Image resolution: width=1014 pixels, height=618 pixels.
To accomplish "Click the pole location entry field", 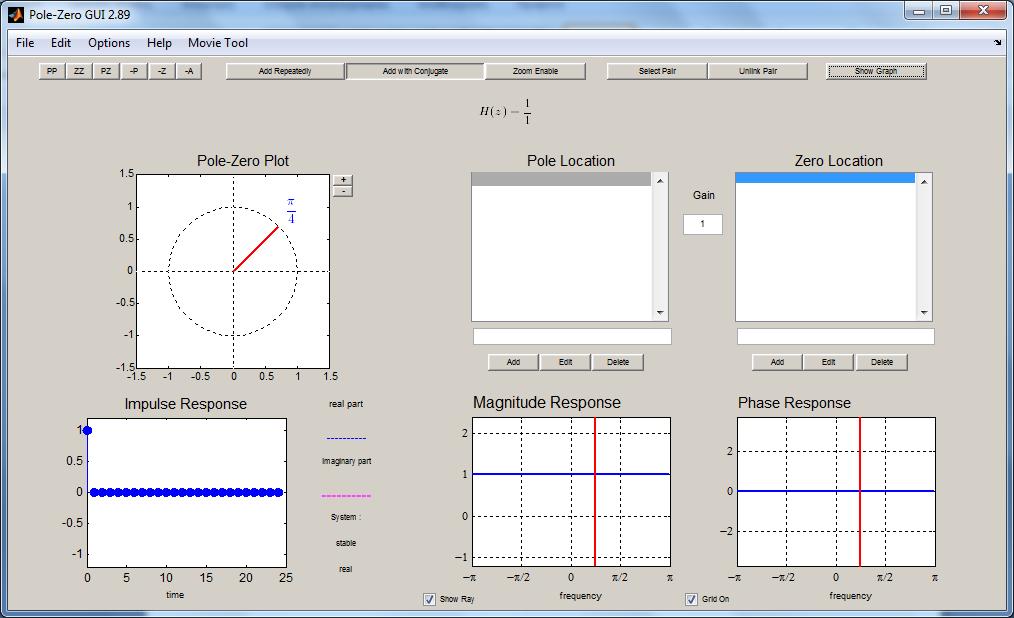I will pyautogui.click(x=572, y=336).
